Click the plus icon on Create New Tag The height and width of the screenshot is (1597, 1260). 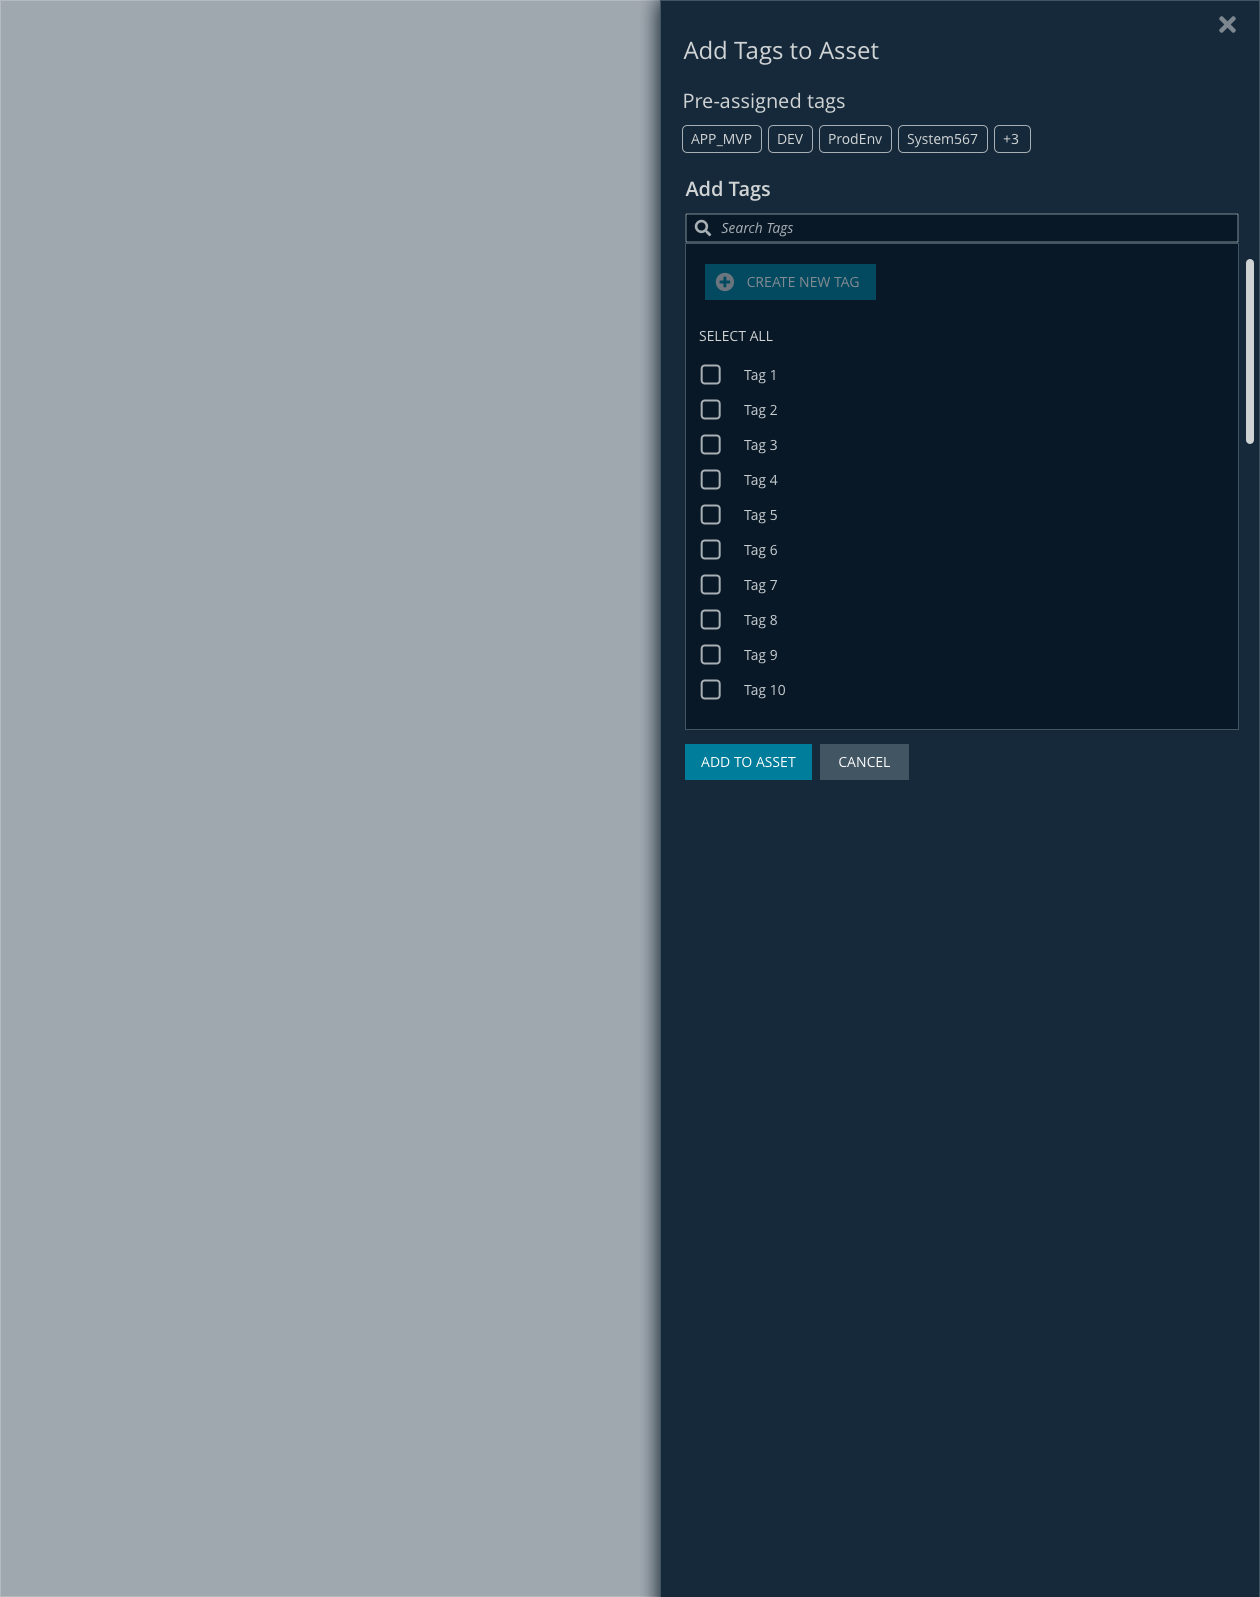pos(725,282)
